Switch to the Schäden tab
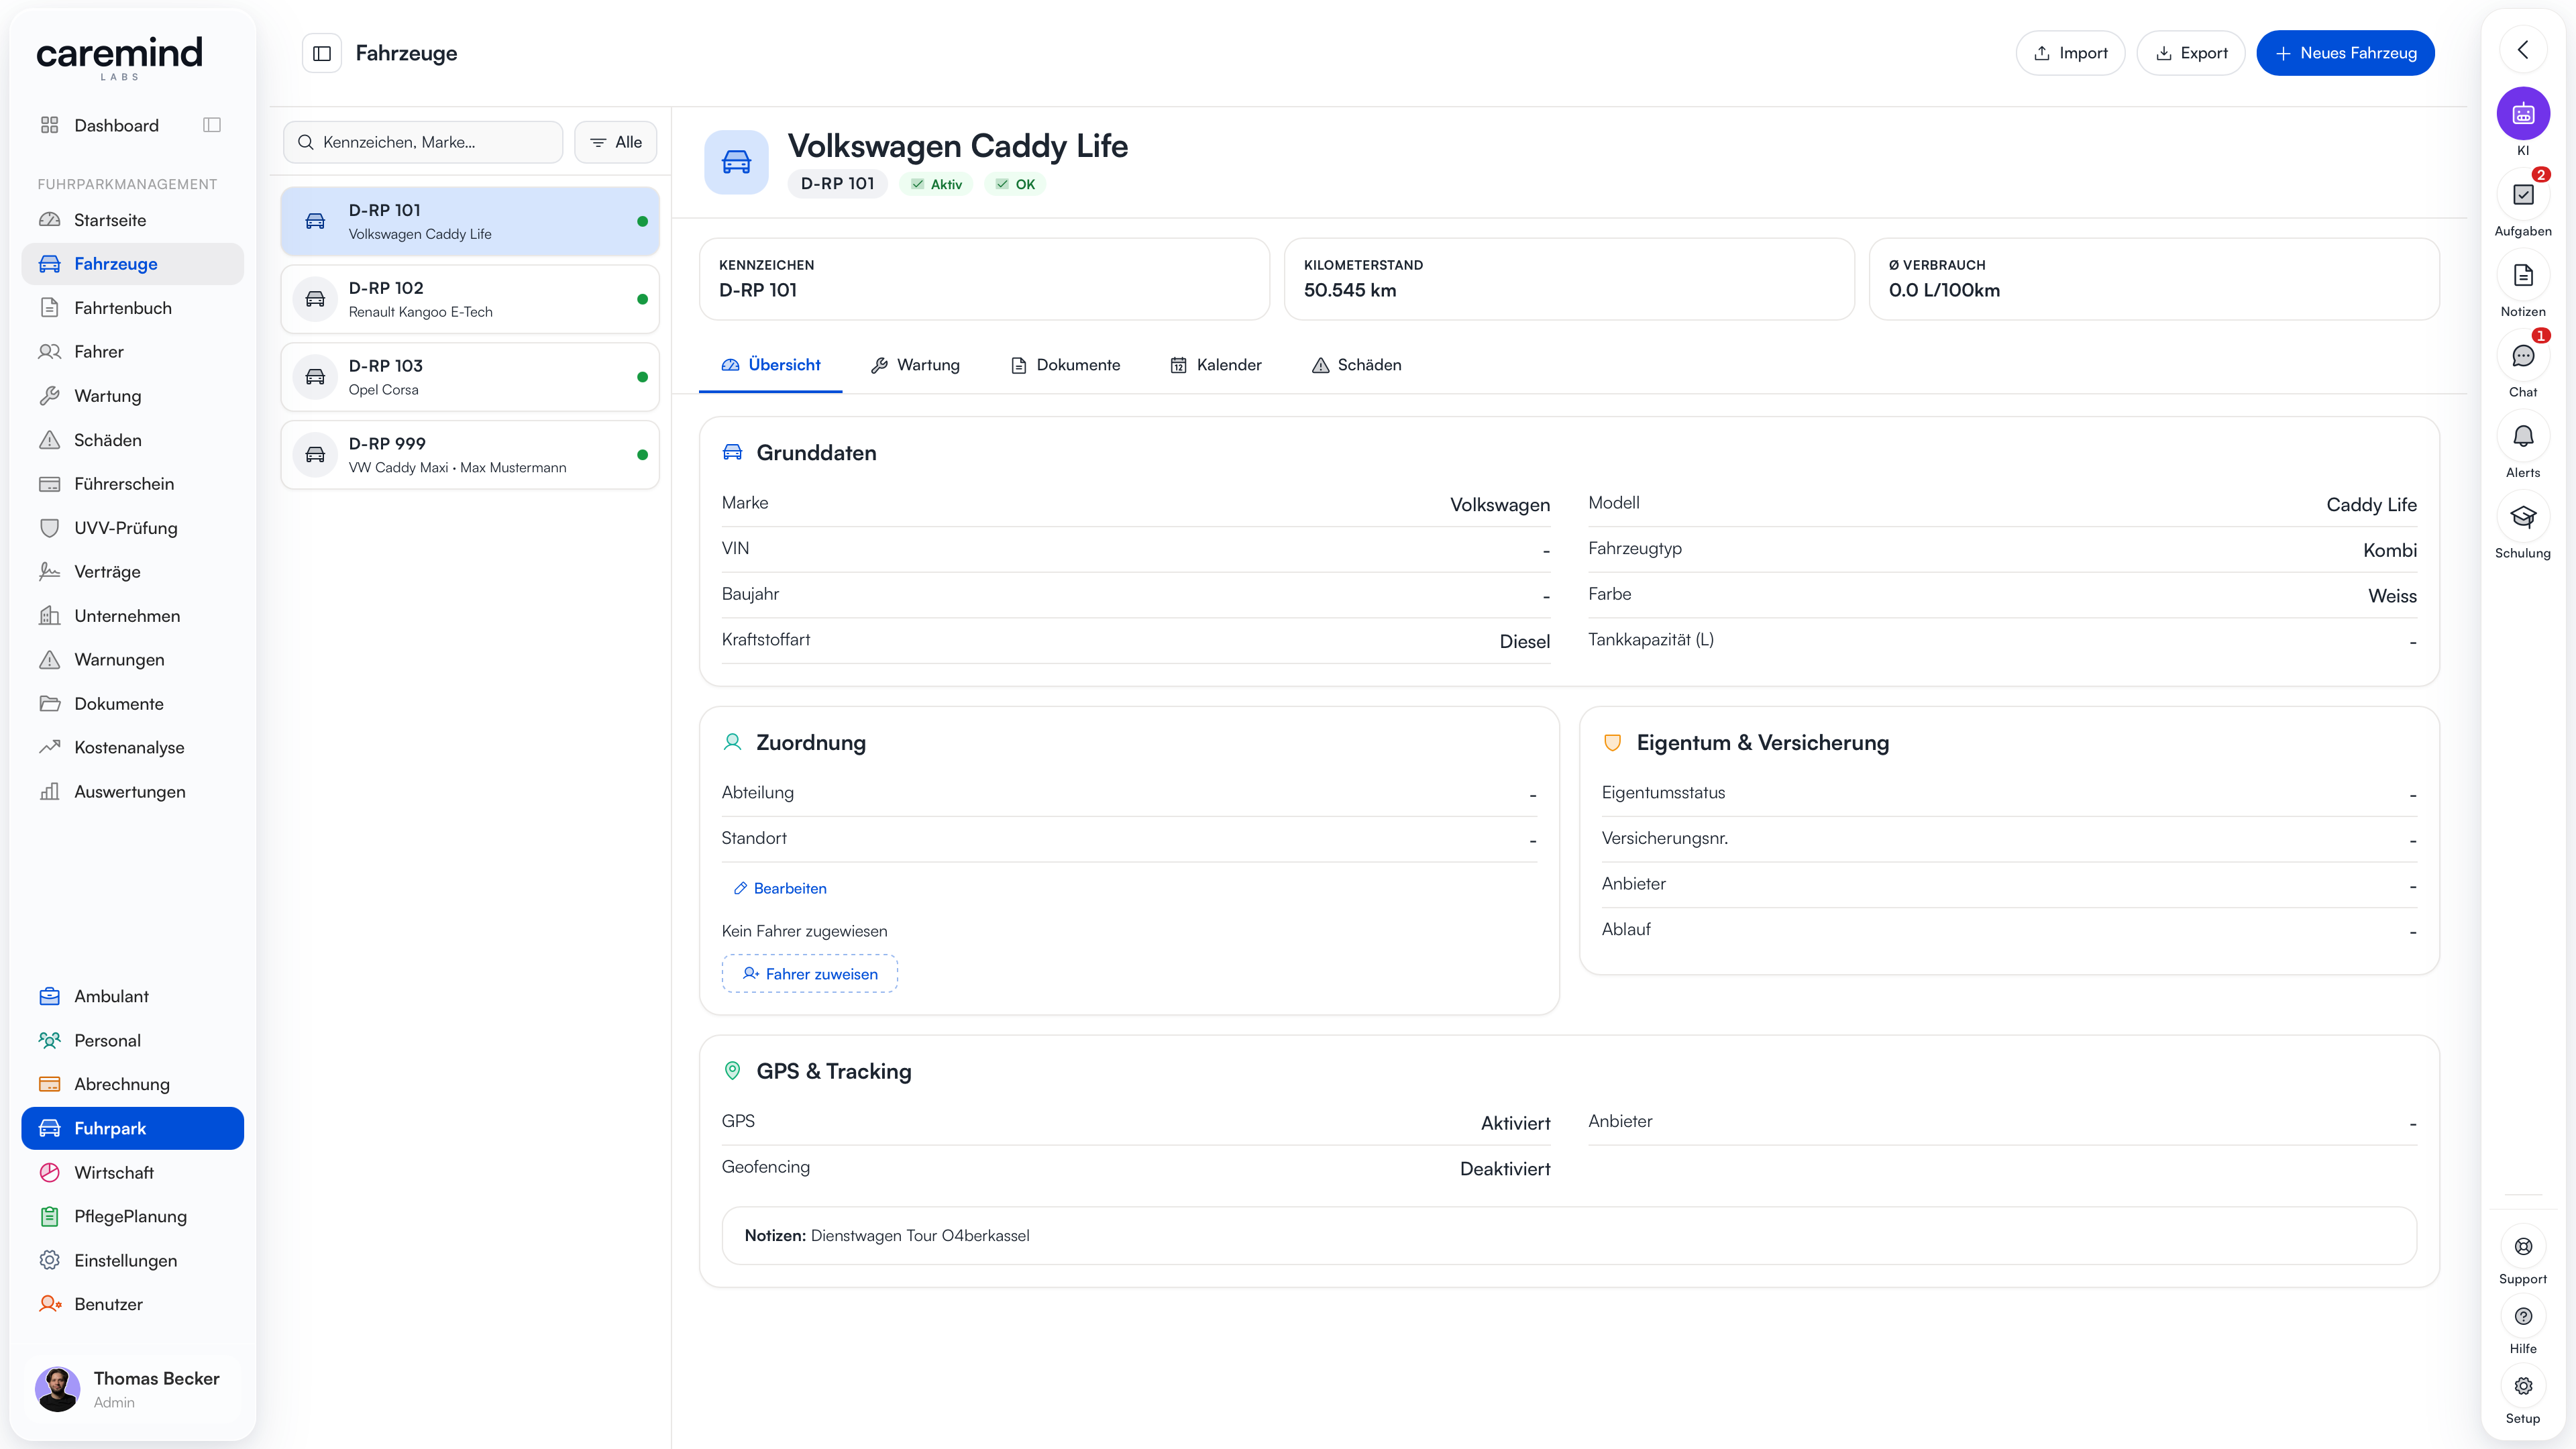The image size is (2576, 1449). click(x=1356, y=365)
